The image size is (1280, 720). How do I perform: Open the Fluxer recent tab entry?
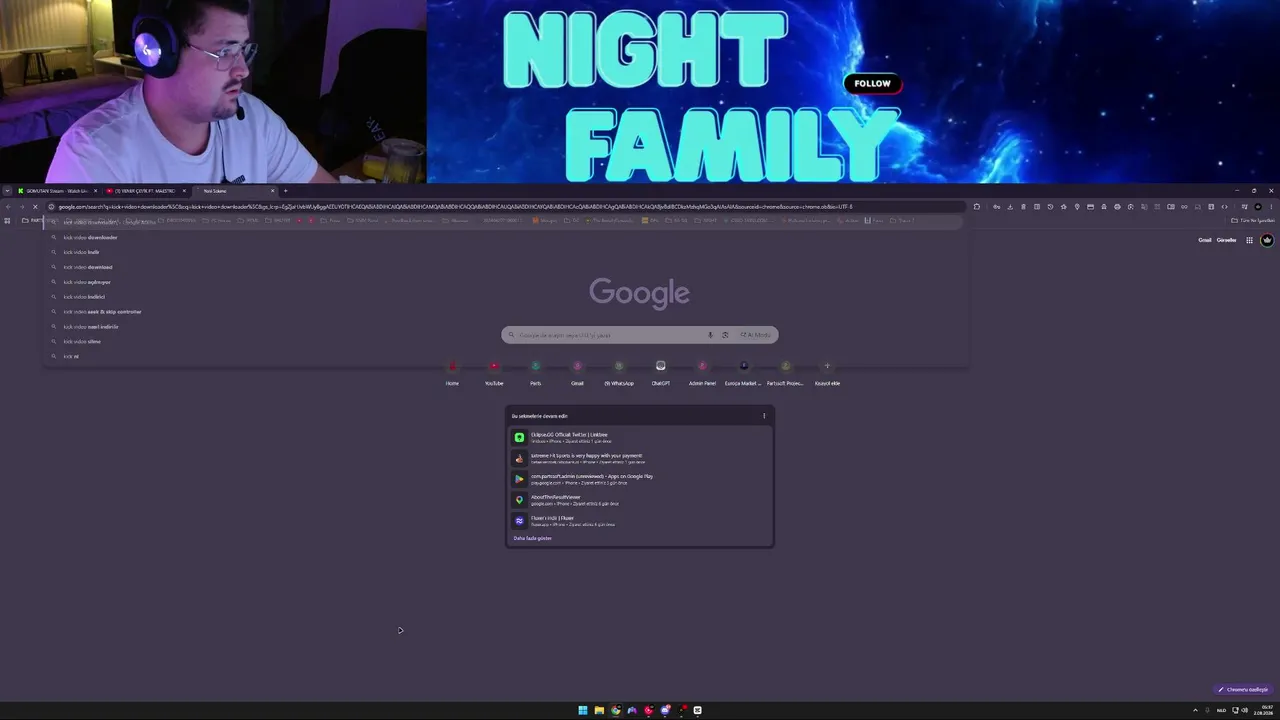coord(640,521)
